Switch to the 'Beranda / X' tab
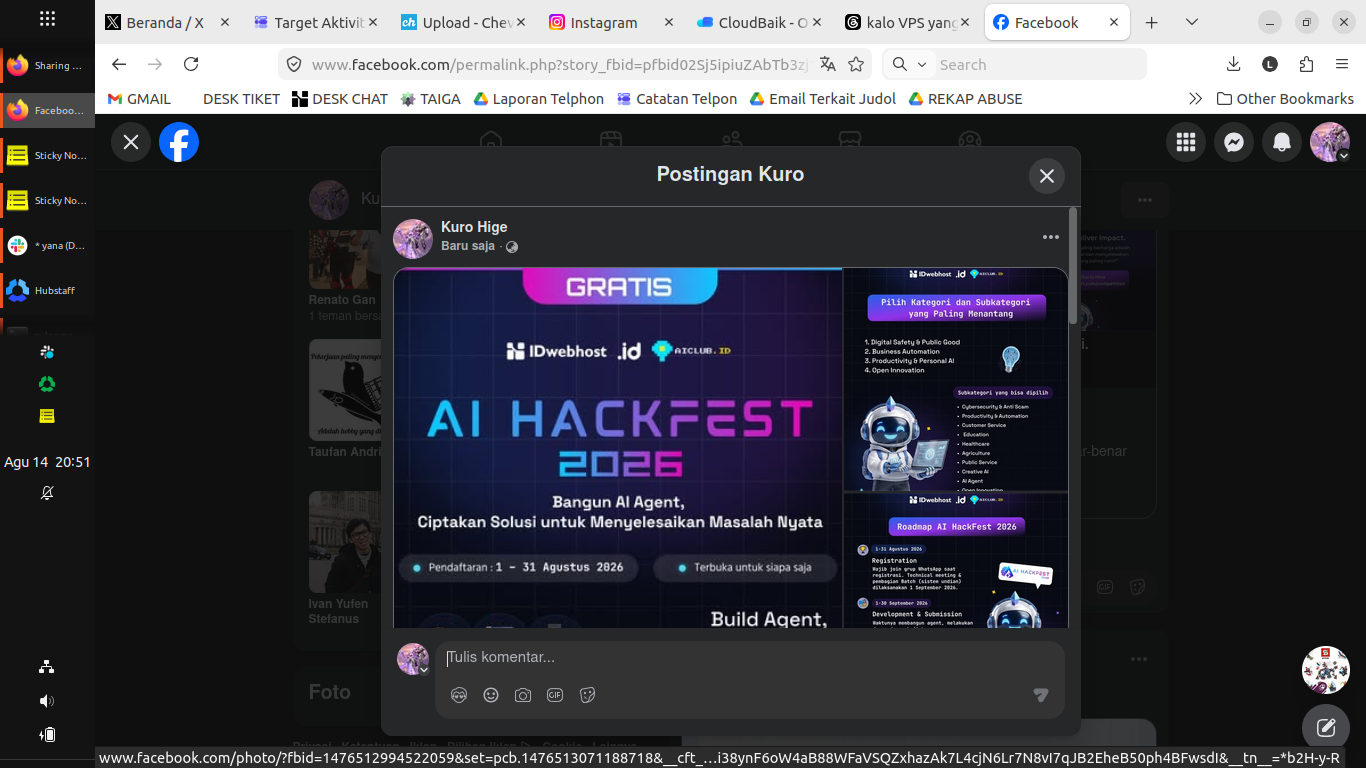Image resolution: width=1366 pixels, height=768 pixels. (167, 22)
